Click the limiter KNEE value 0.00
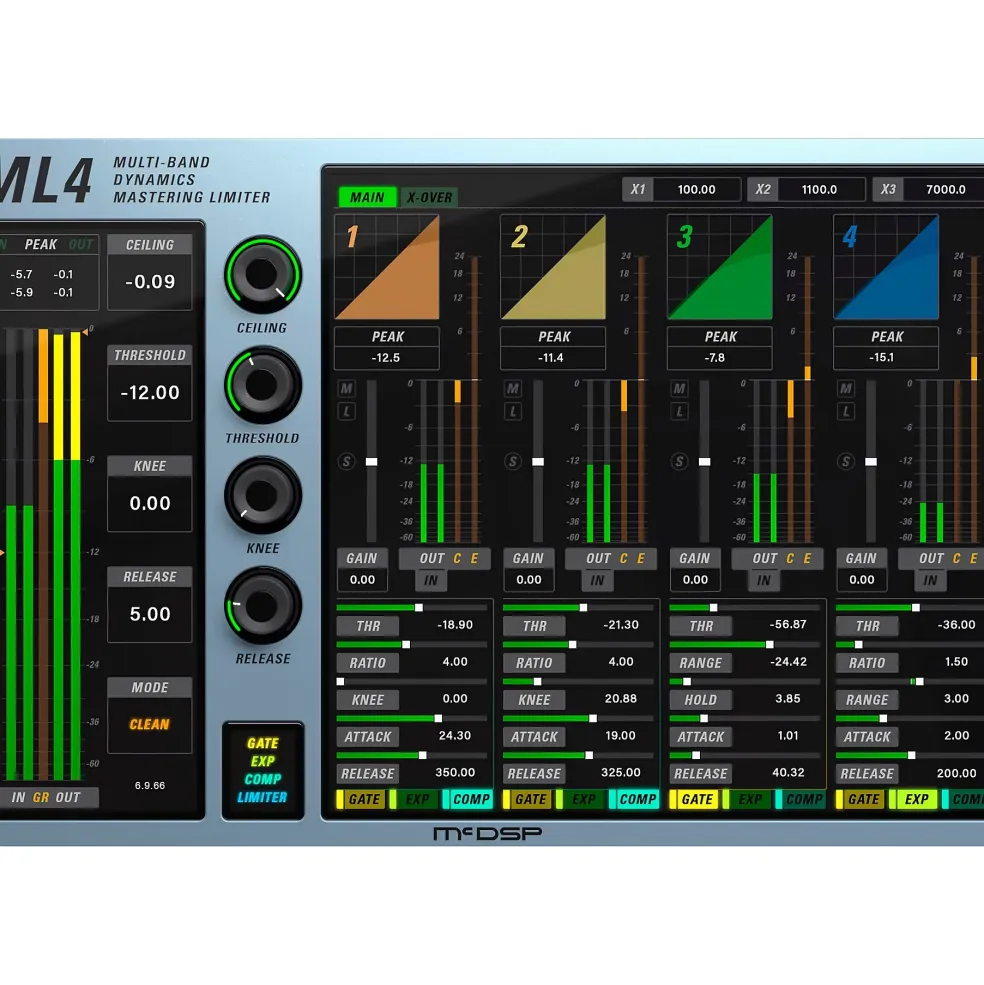This screenshot has height=985, width=984. [150, 503]
